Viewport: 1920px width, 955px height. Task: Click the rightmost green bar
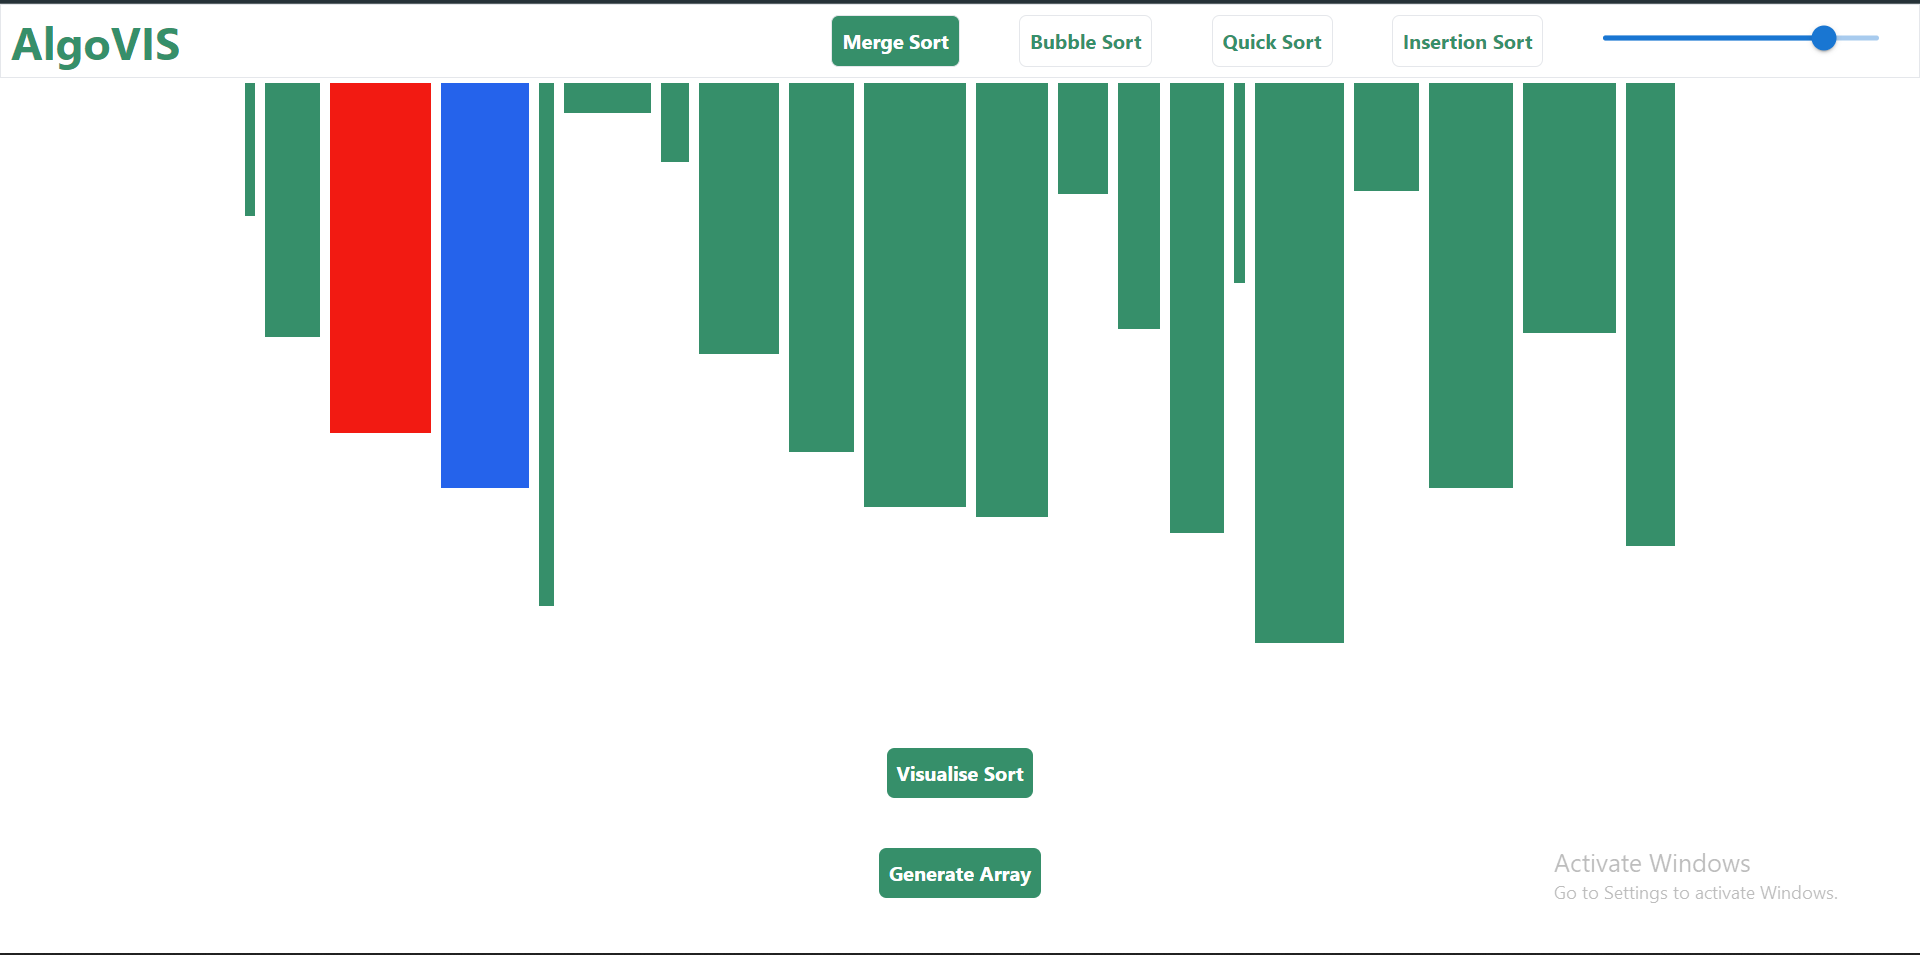click(1650, 314)
